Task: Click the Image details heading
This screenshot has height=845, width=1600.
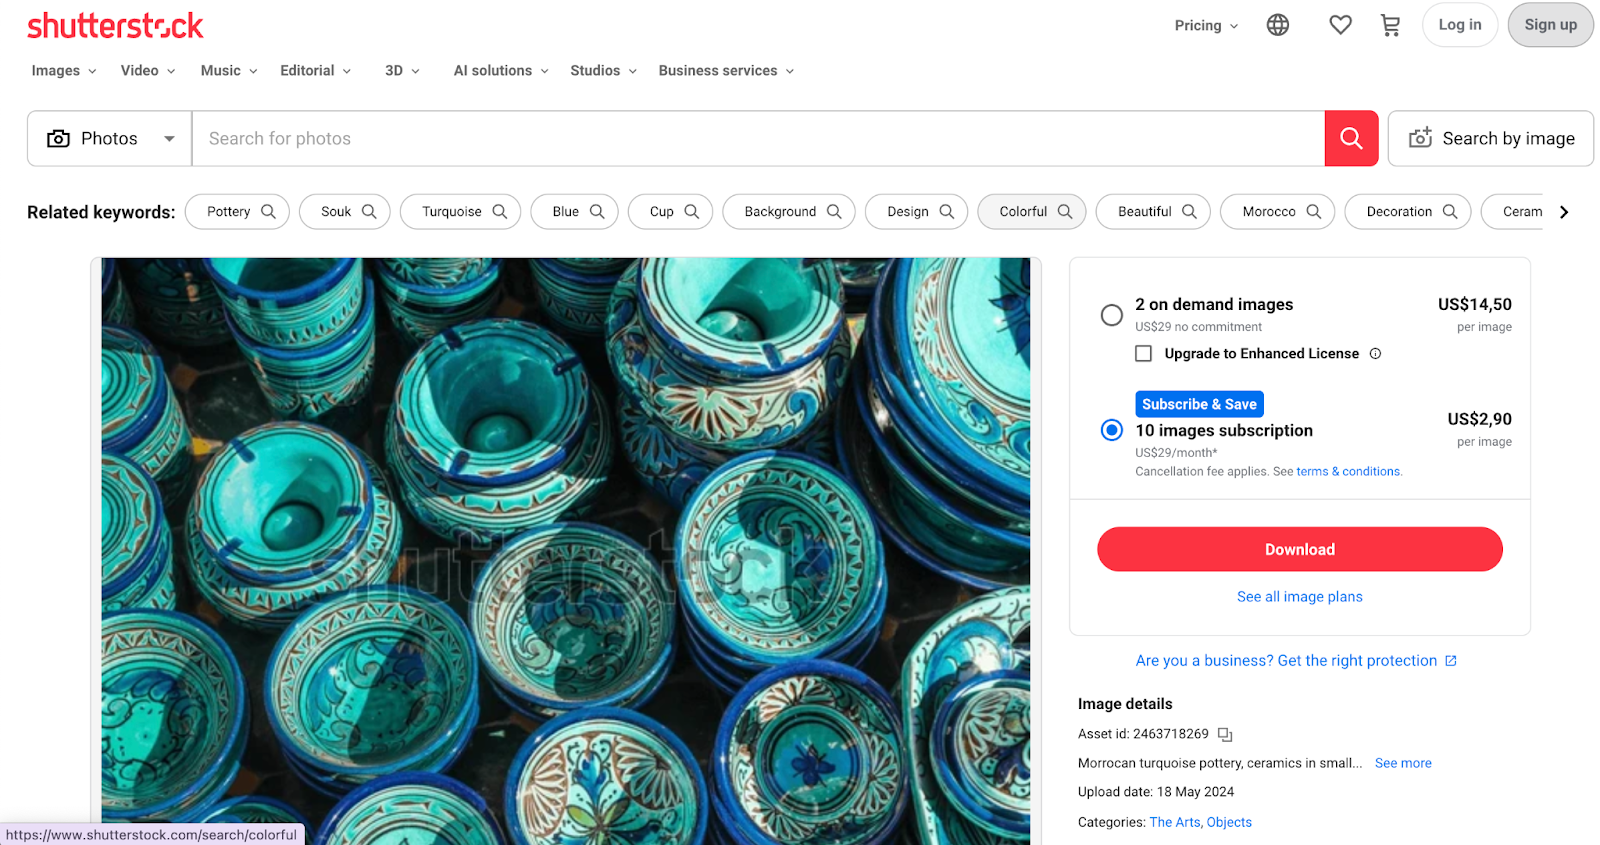Action: pyautogui.click(x=1125, y=704)
